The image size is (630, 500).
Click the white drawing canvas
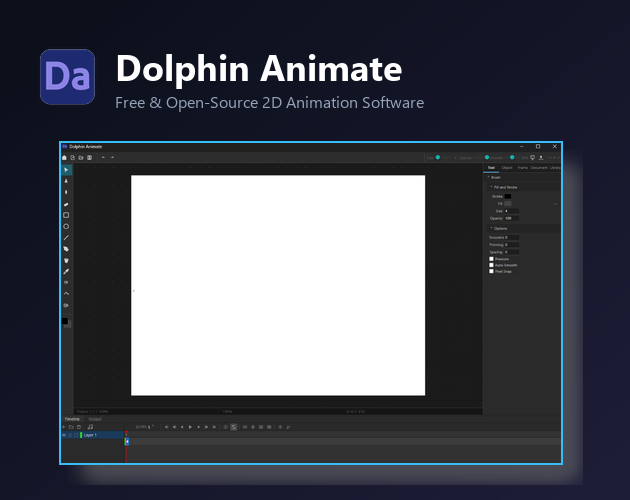[278, 285]
